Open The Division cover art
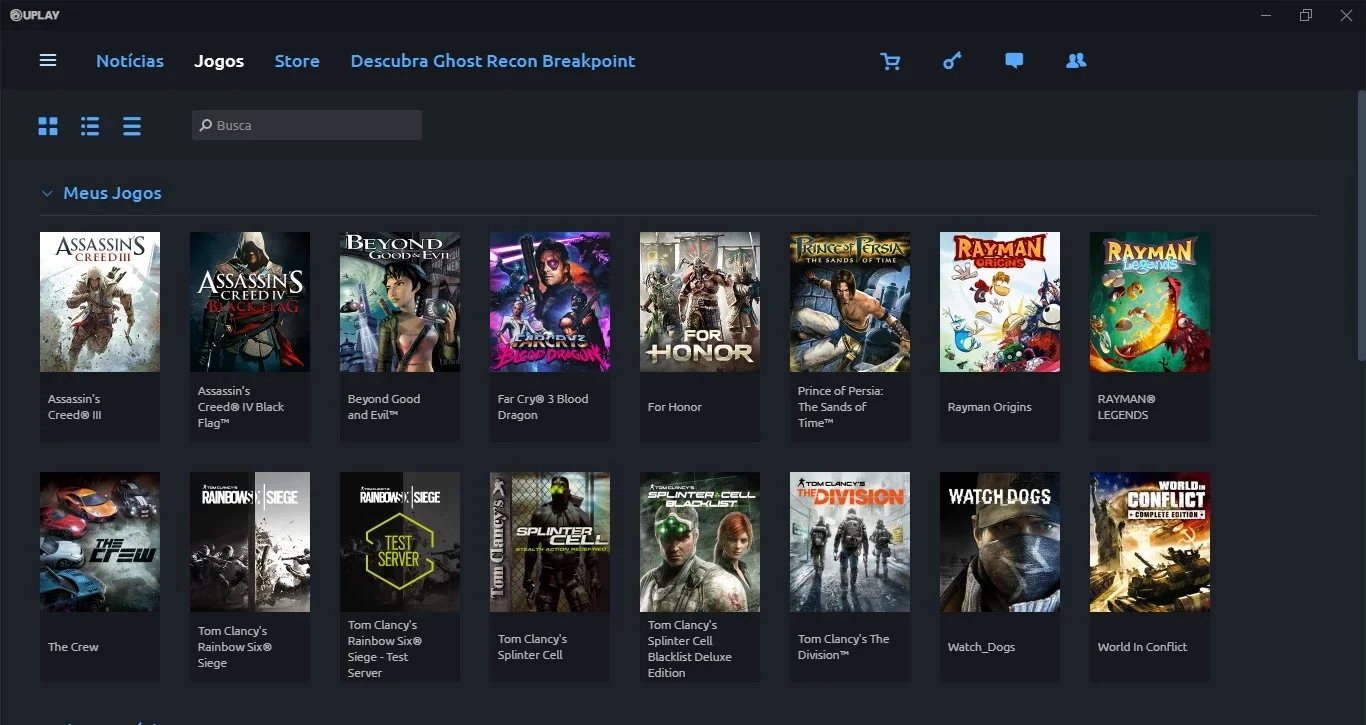 pos(850,542)
